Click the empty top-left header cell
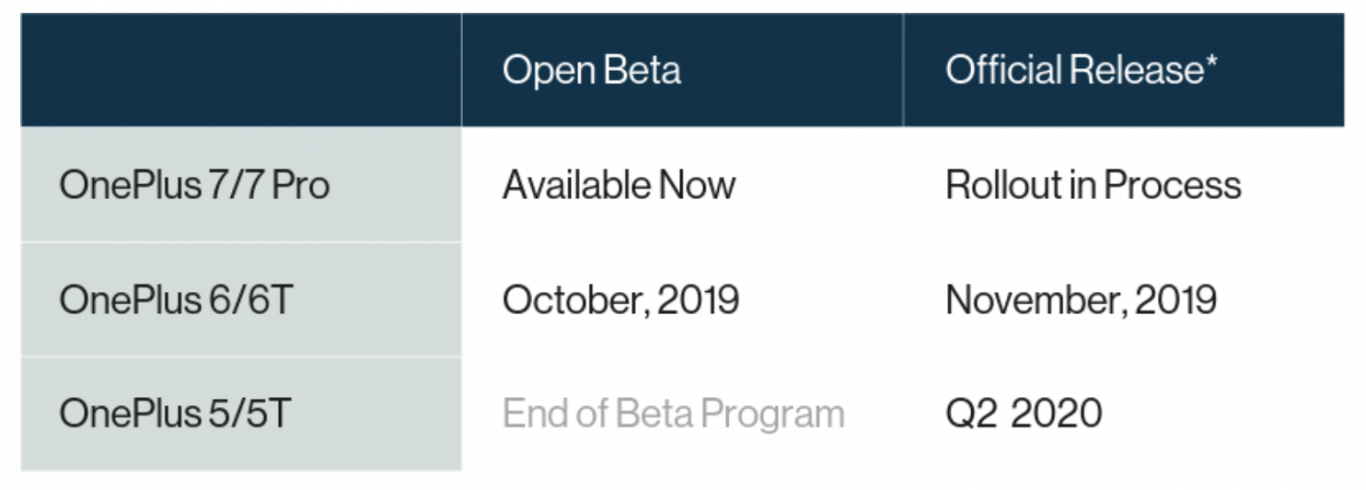The width and height of the screenshot is (1366, 490). [240, 70]
